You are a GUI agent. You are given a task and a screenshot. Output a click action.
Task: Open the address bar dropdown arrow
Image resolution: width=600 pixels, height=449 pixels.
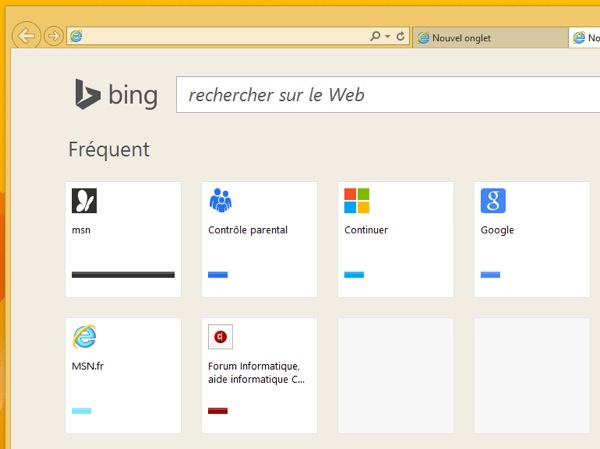pos(388,36)
